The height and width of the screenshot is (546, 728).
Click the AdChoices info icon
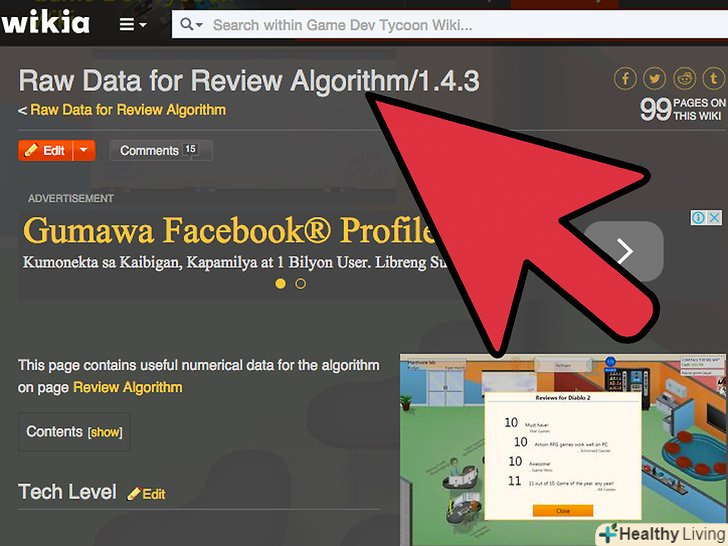coord(698,217)
